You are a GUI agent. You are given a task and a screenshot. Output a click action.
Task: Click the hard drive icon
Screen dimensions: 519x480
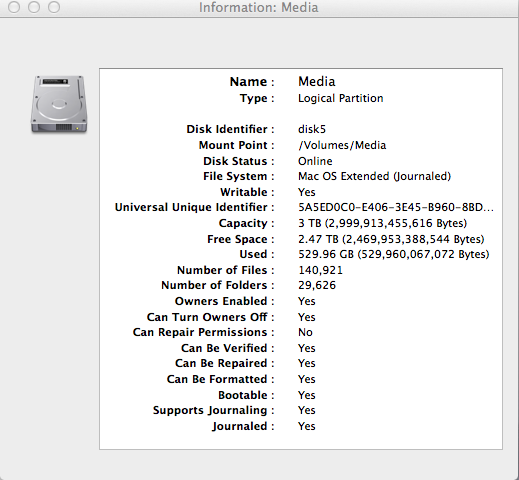coord(59,104)
